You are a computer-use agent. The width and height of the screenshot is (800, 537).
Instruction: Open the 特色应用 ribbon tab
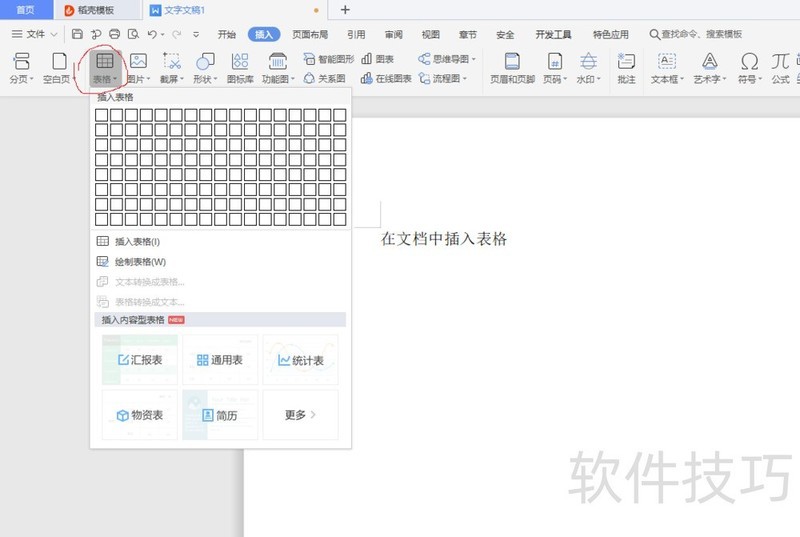tap(611, 34)
